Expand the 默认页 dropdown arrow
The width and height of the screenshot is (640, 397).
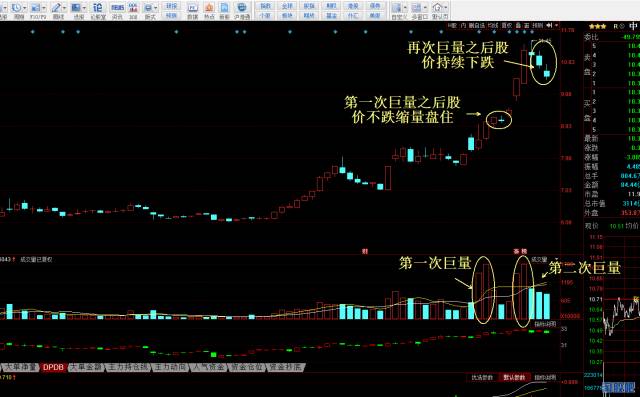click(446, 8)
